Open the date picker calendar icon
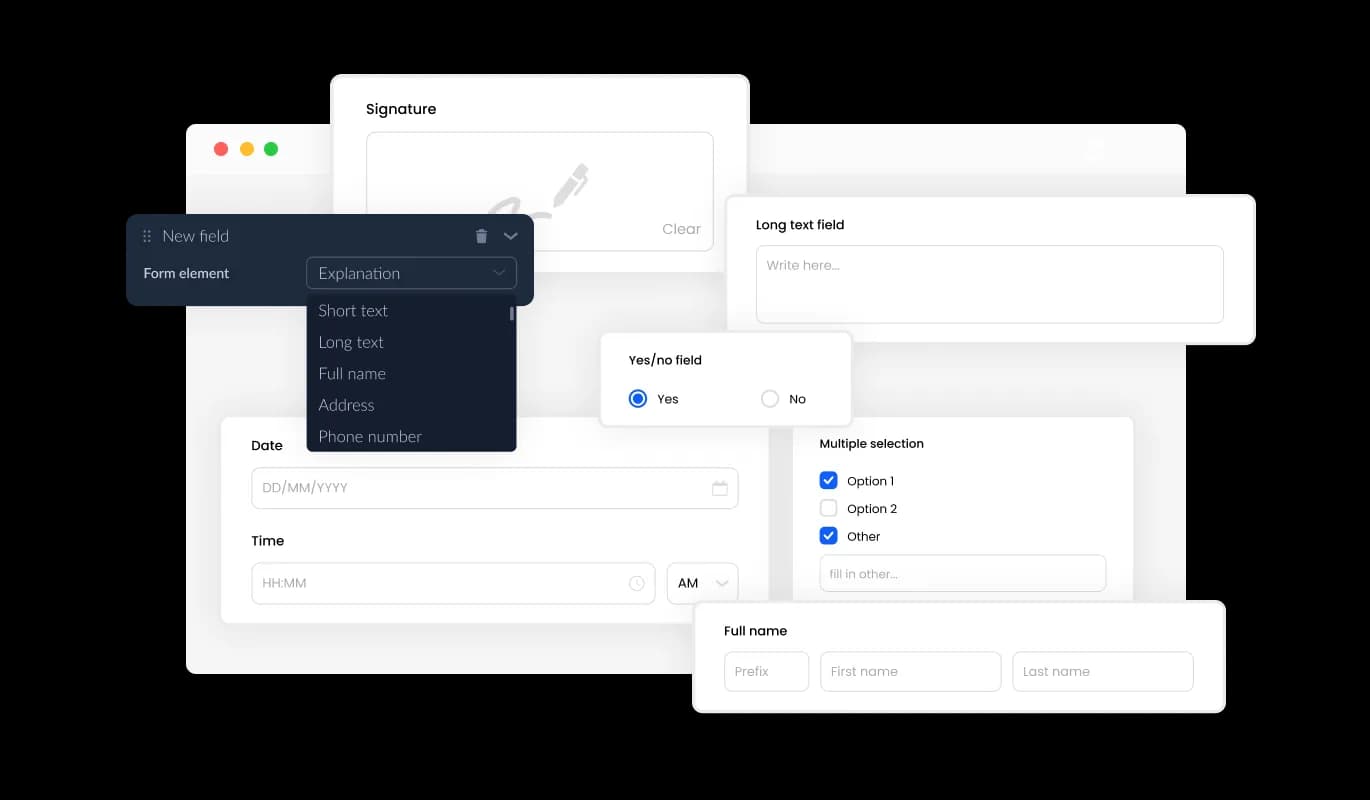 (720, 488)
